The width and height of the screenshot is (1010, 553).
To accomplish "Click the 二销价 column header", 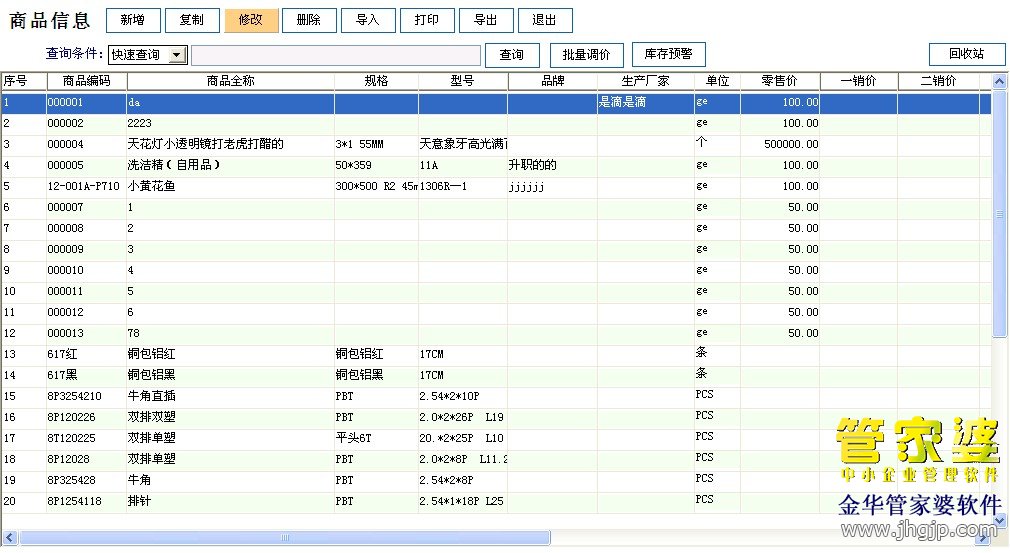I will (x=939, y=81).
